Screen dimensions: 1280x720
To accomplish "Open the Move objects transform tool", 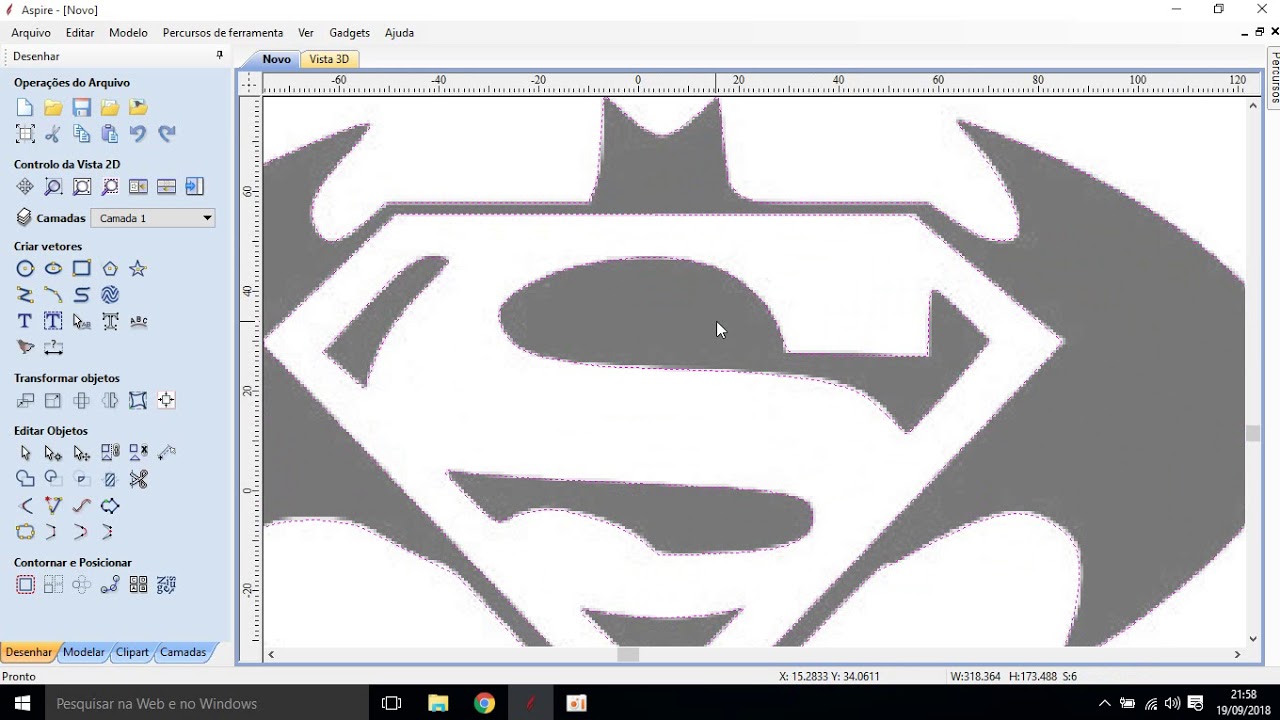I will [25, 401].
